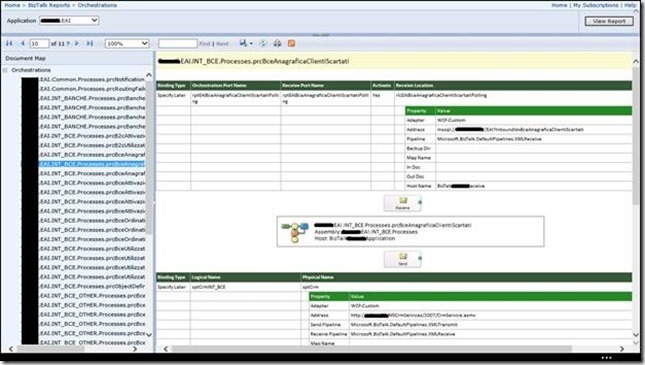This screenshot has height=365, width=645.
Task: Open the export format dropdown arrow
Action: [x=251, y=43]
